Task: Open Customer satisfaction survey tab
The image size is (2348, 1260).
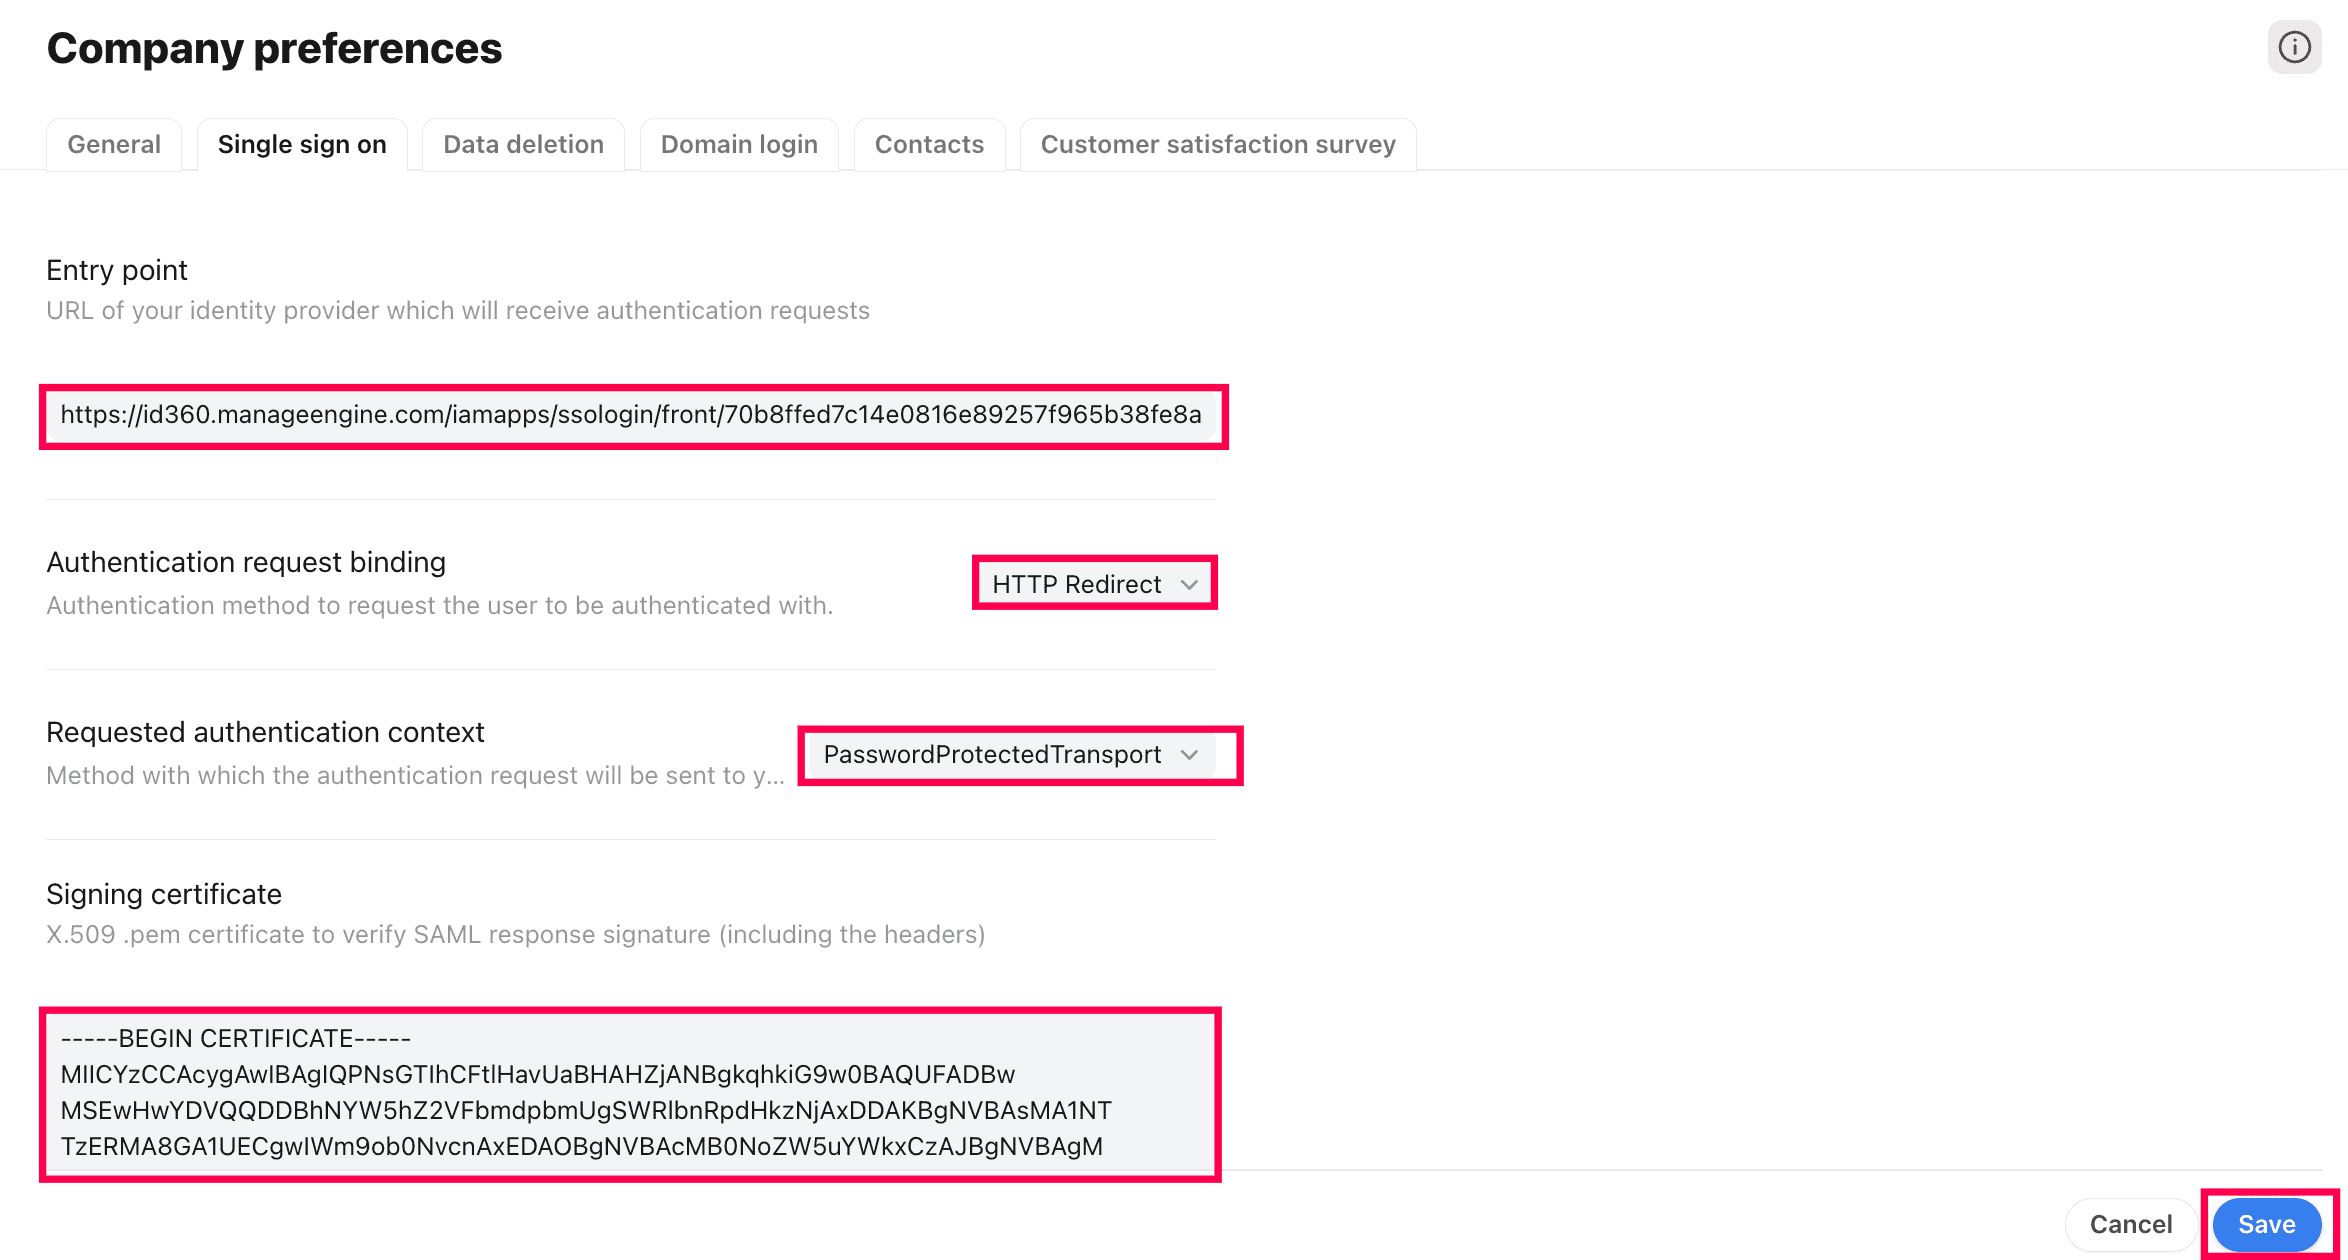Action: tap(1217, 144)
